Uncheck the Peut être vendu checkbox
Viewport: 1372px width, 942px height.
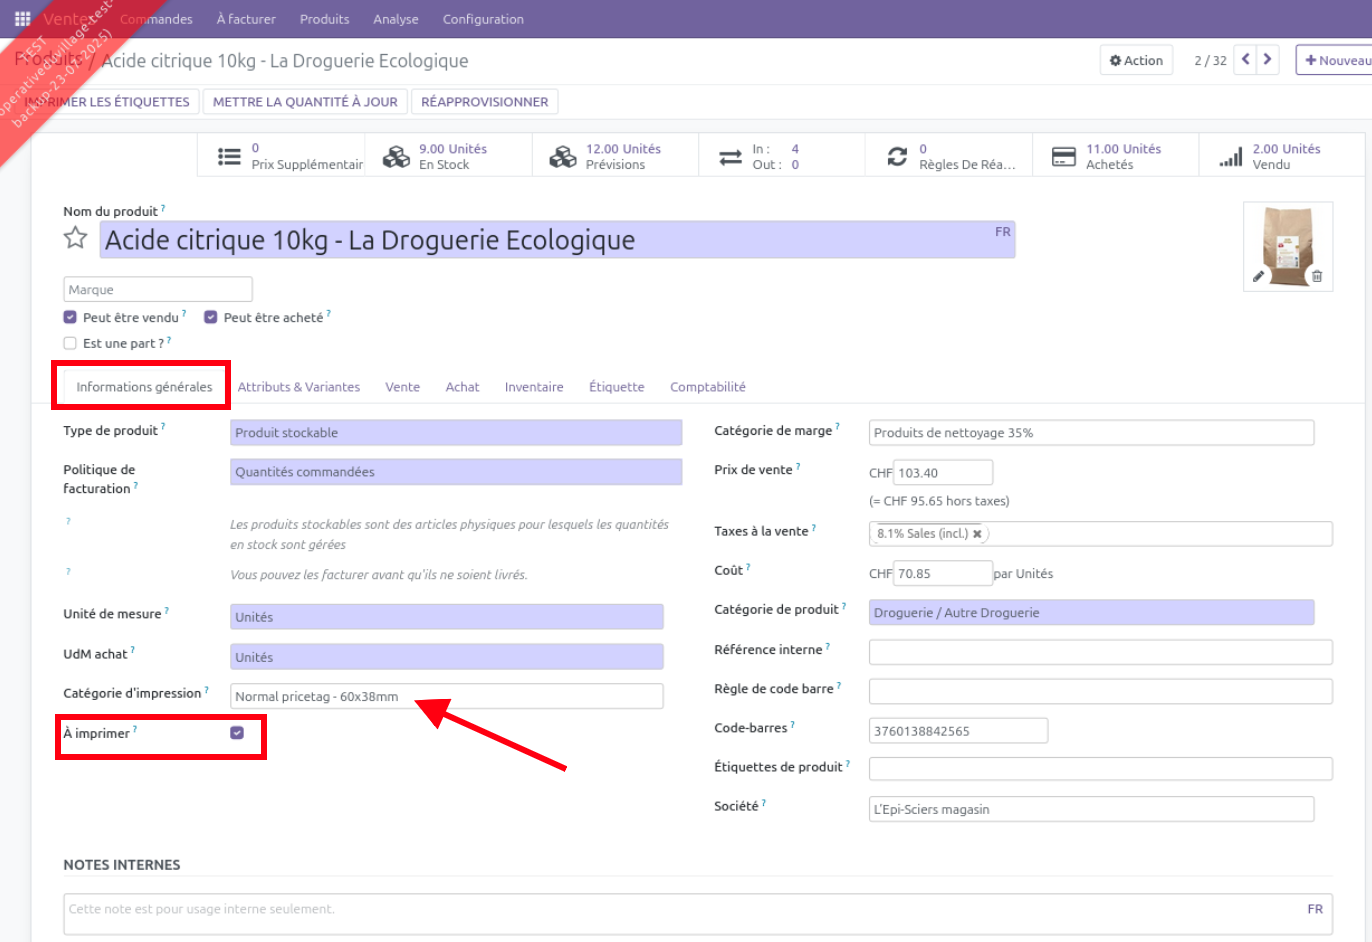click(70, 317)
